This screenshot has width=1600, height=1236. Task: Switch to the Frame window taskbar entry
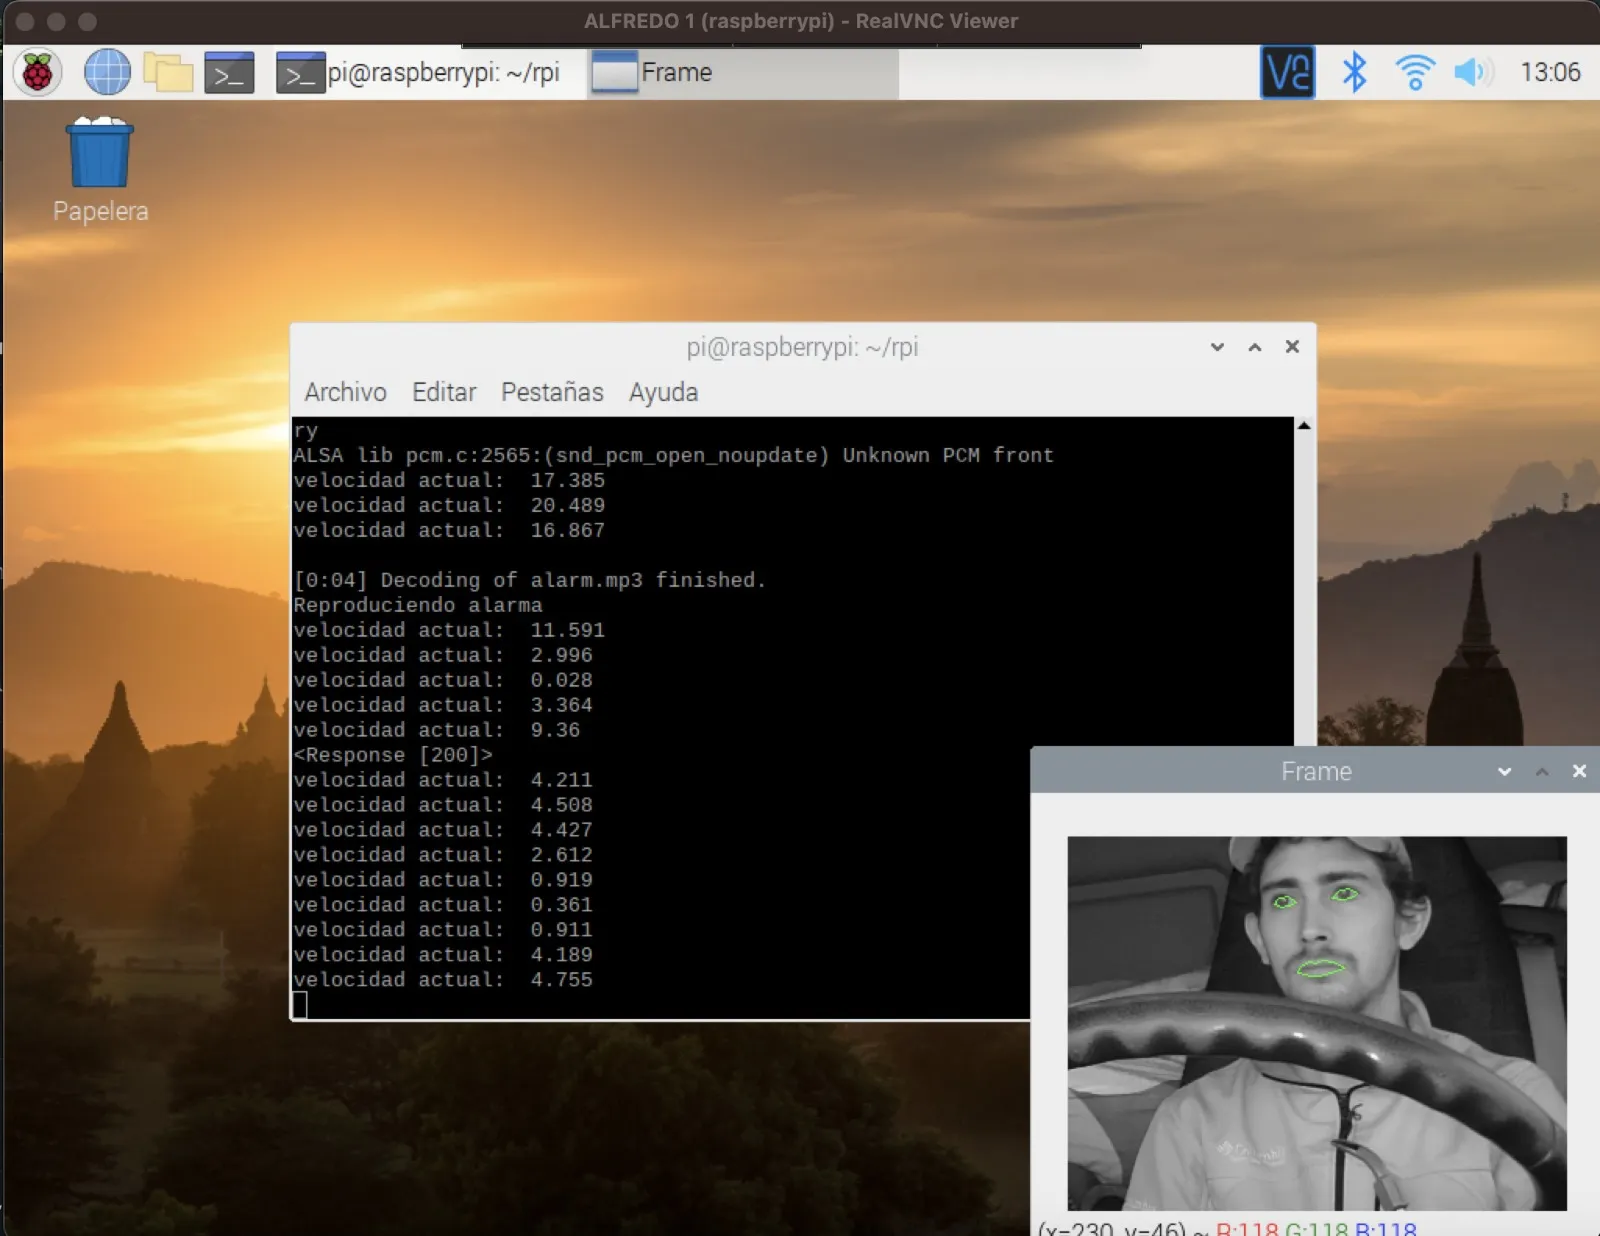point(743,73)
